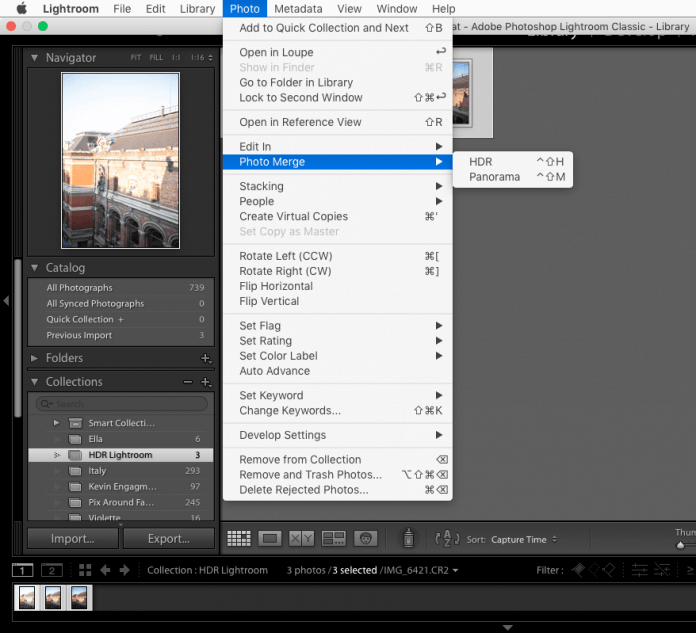
Task: Filter by unflagged status icon
Action: pyautogui.click(x=594, y=570)
